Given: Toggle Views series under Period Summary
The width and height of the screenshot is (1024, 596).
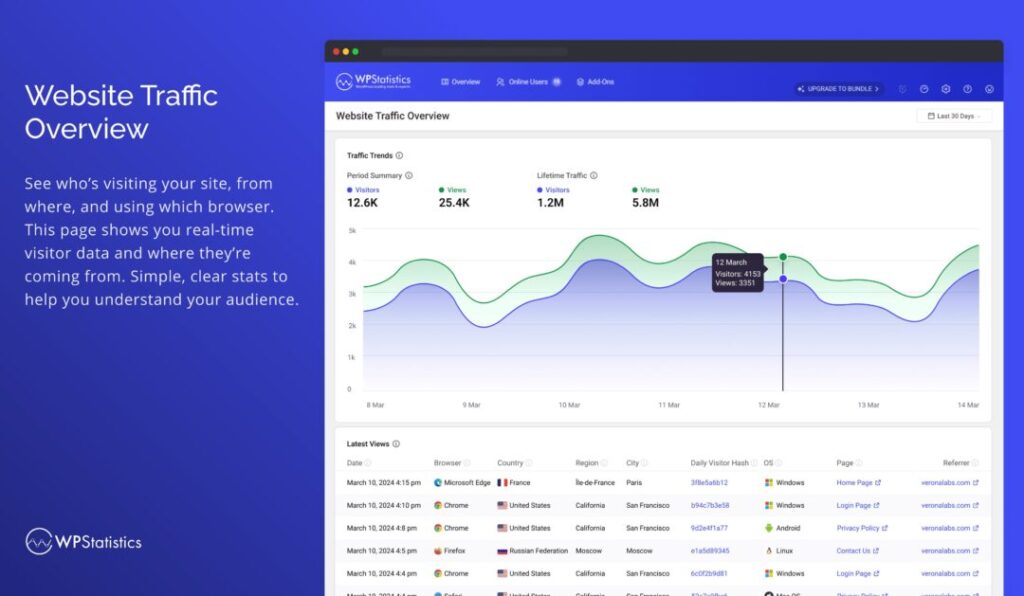Looking at the screenshot, I should tap(453, 190).
